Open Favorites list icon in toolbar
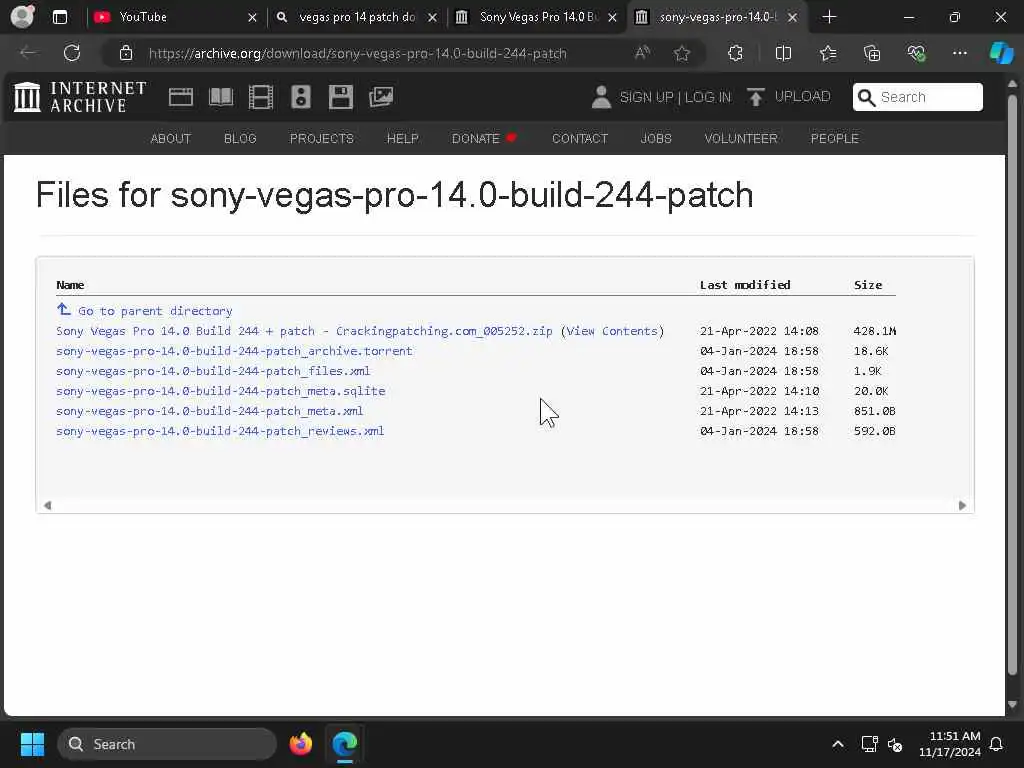 click(828, 53)
